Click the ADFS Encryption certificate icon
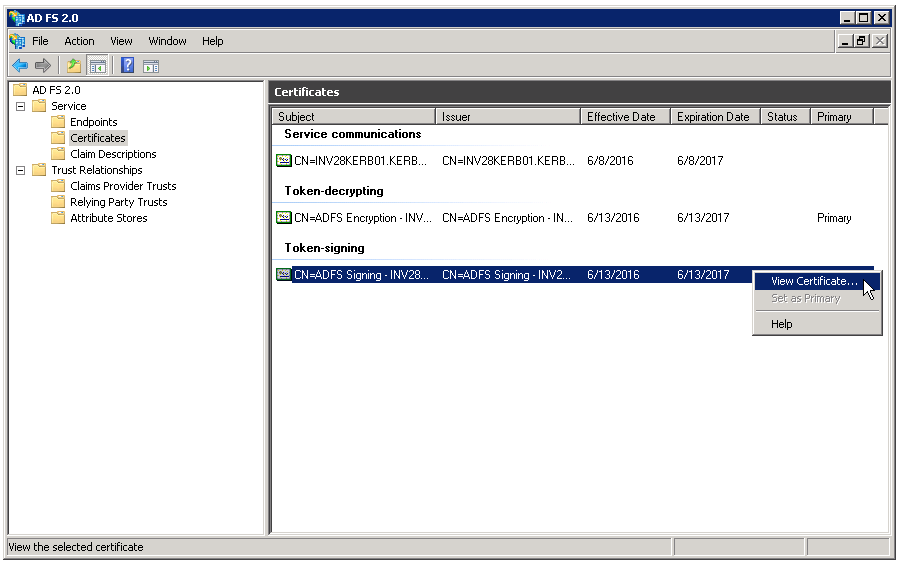This screenshot has height=565, width=901. (x=284, y=217)
